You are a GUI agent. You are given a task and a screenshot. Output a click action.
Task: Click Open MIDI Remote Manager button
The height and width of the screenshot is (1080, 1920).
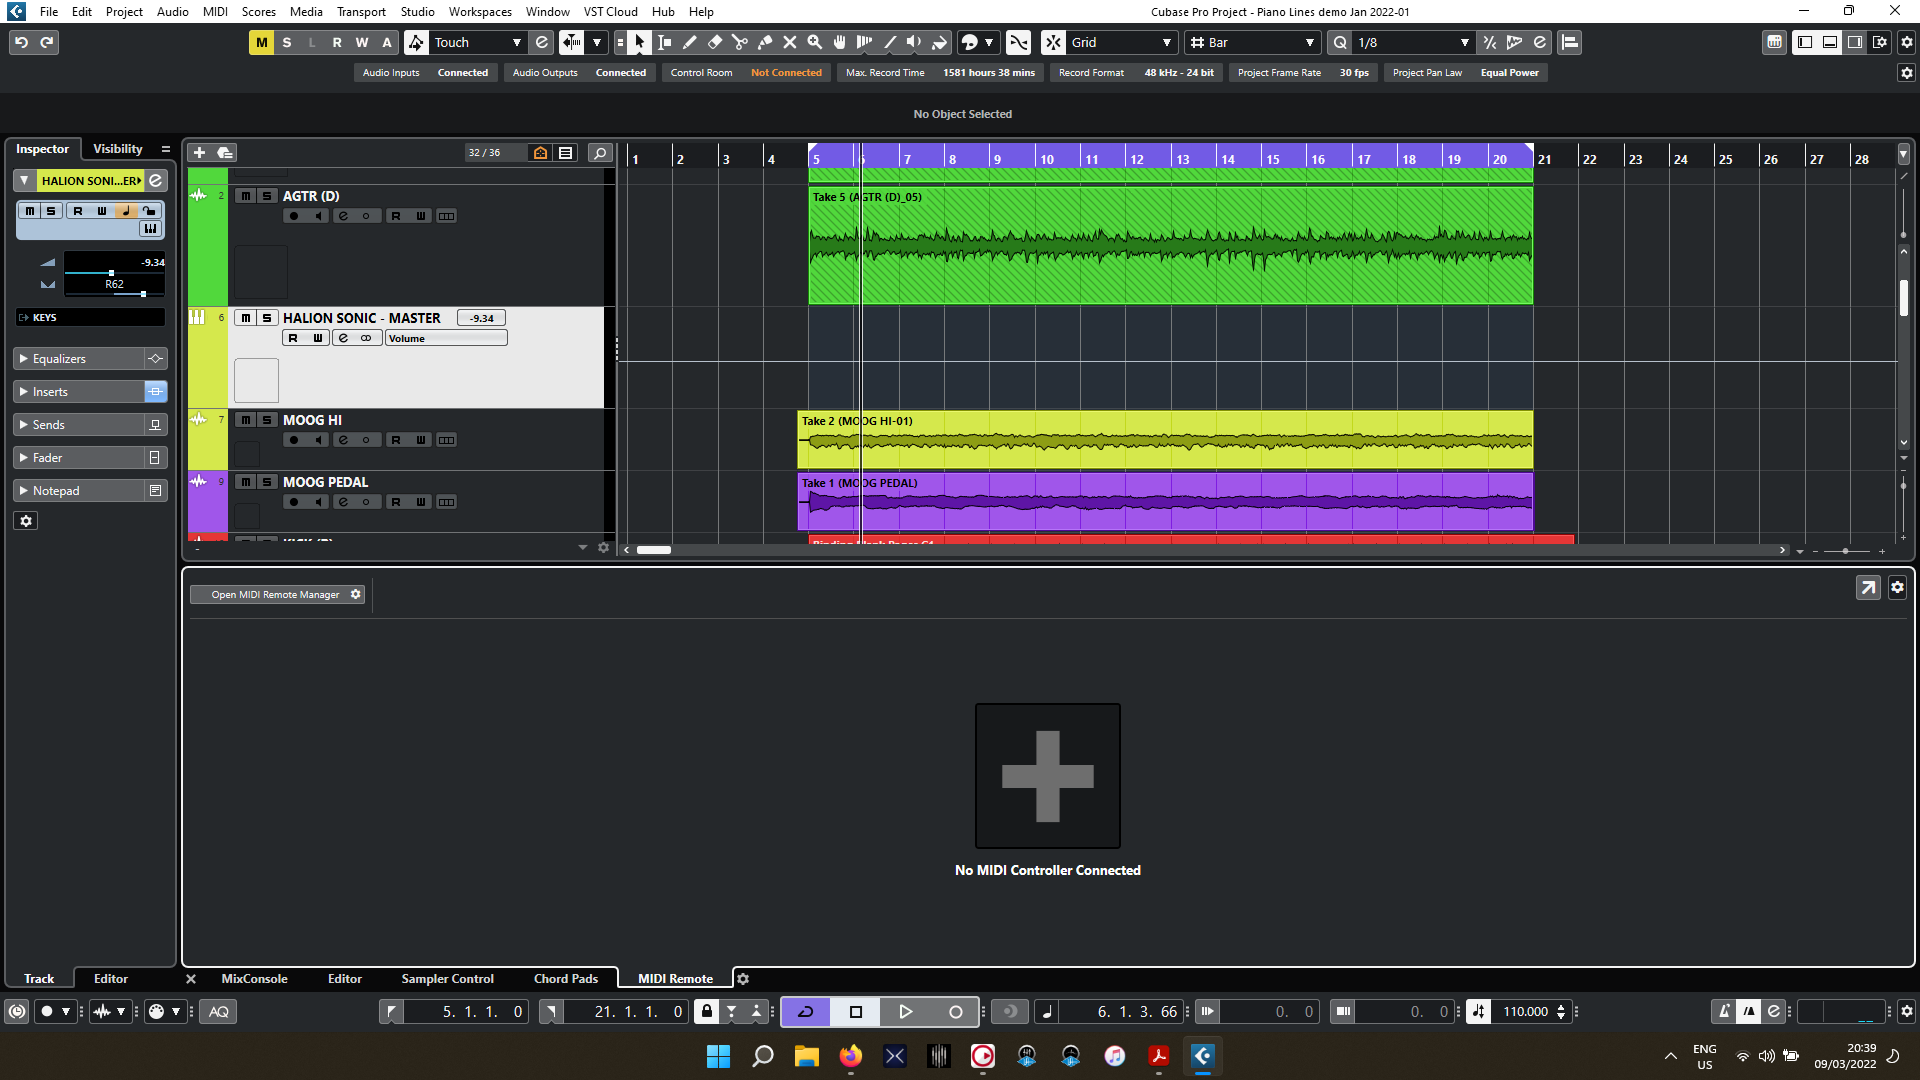pyautogui.click(x=275, y=594)
